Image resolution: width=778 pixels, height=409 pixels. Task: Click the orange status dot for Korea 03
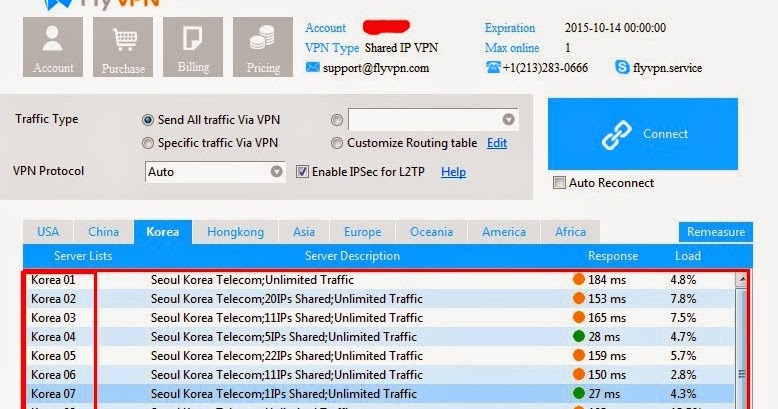579,317
